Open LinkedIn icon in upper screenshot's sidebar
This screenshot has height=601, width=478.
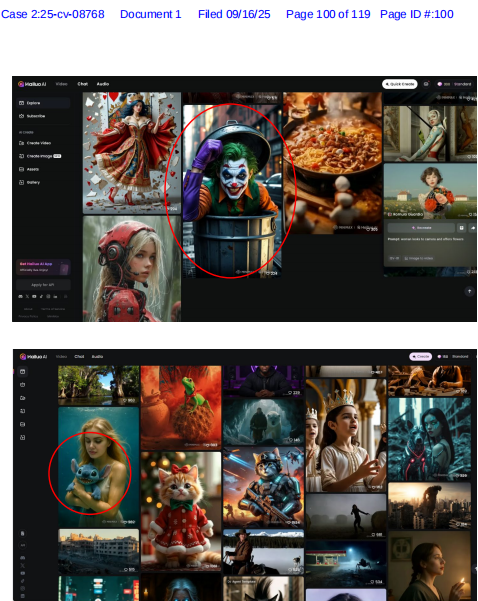(x=55, y=296)
